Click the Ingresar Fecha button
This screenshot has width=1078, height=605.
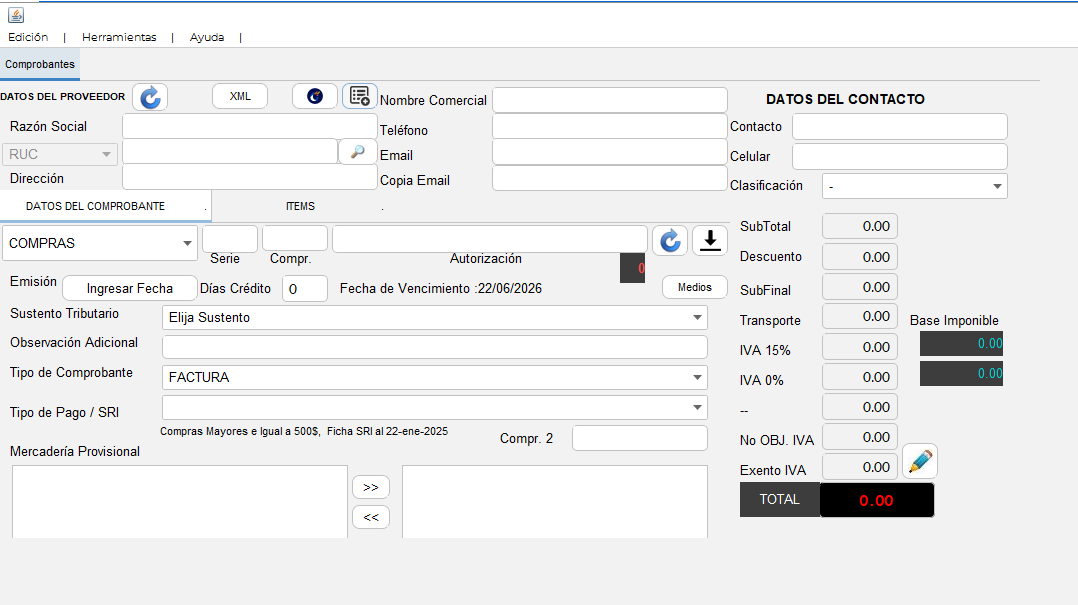coord(129,289)
